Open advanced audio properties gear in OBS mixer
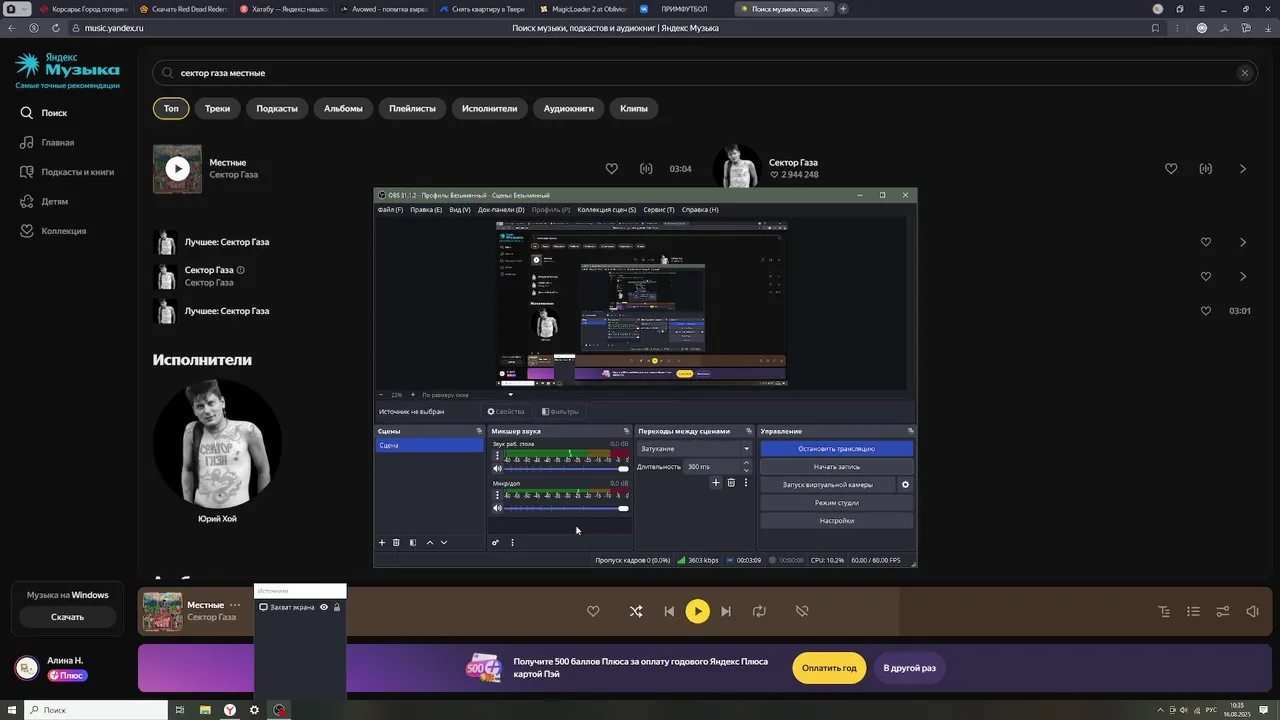The width and height of the screenshot is (1280, 720). (x=495, y=542)
